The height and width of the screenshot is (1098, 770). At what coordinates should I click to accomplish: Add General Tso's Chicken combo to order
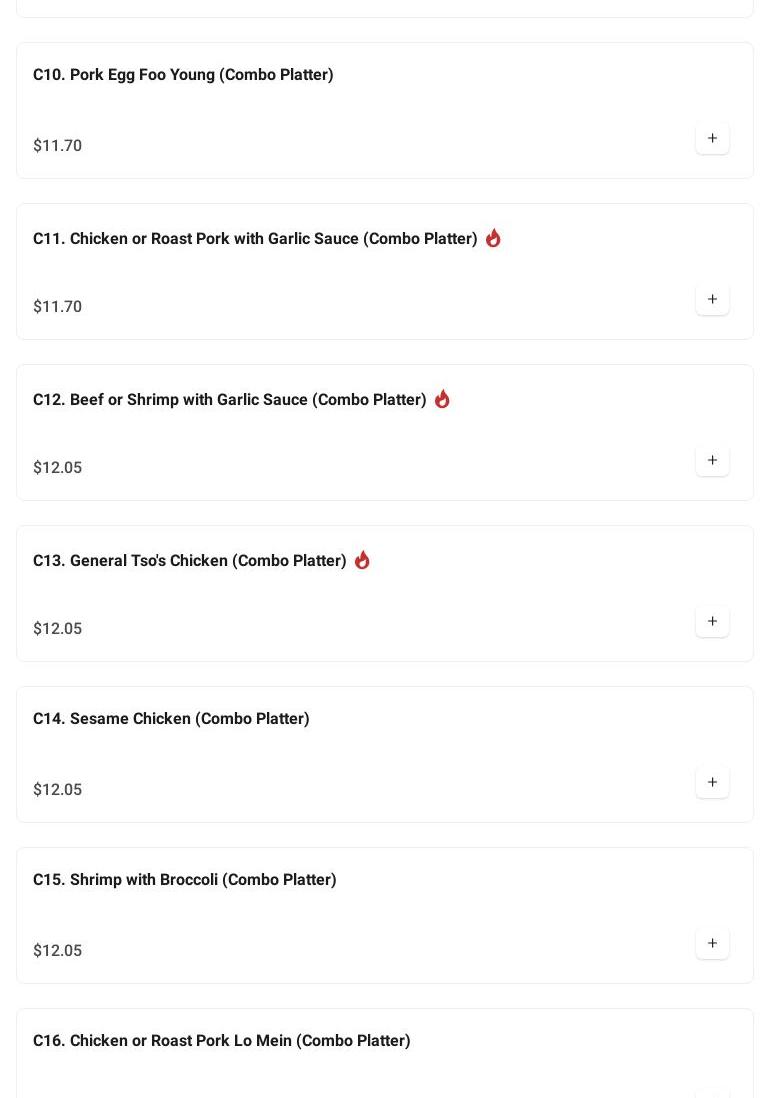[x=712, y=622]
